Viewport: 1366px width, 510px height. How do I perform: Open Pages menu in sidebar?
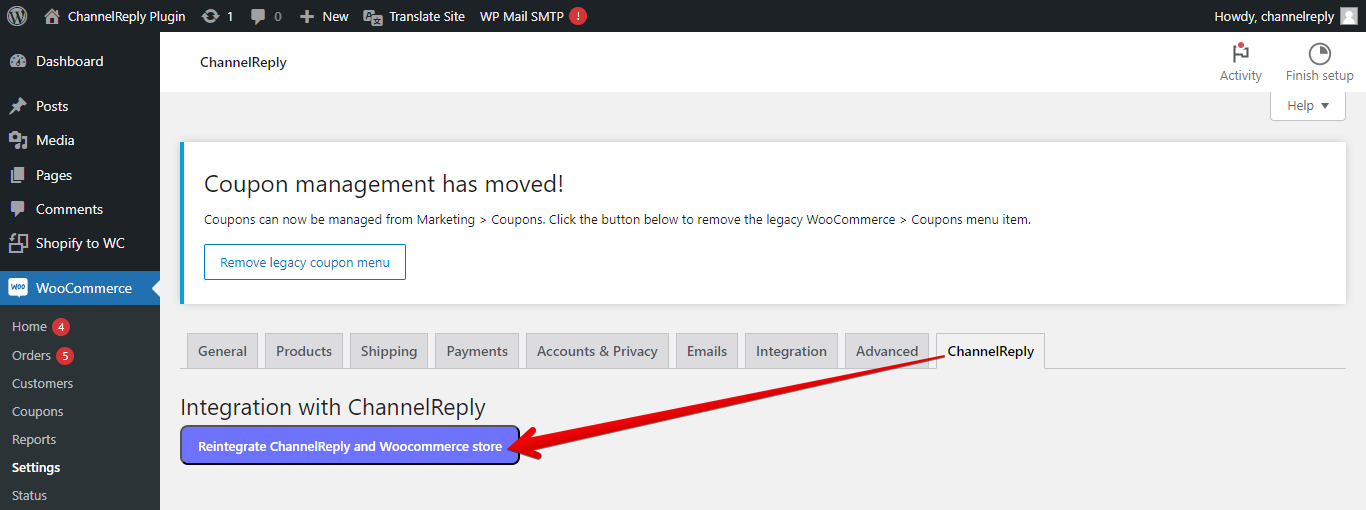(54, 175)
